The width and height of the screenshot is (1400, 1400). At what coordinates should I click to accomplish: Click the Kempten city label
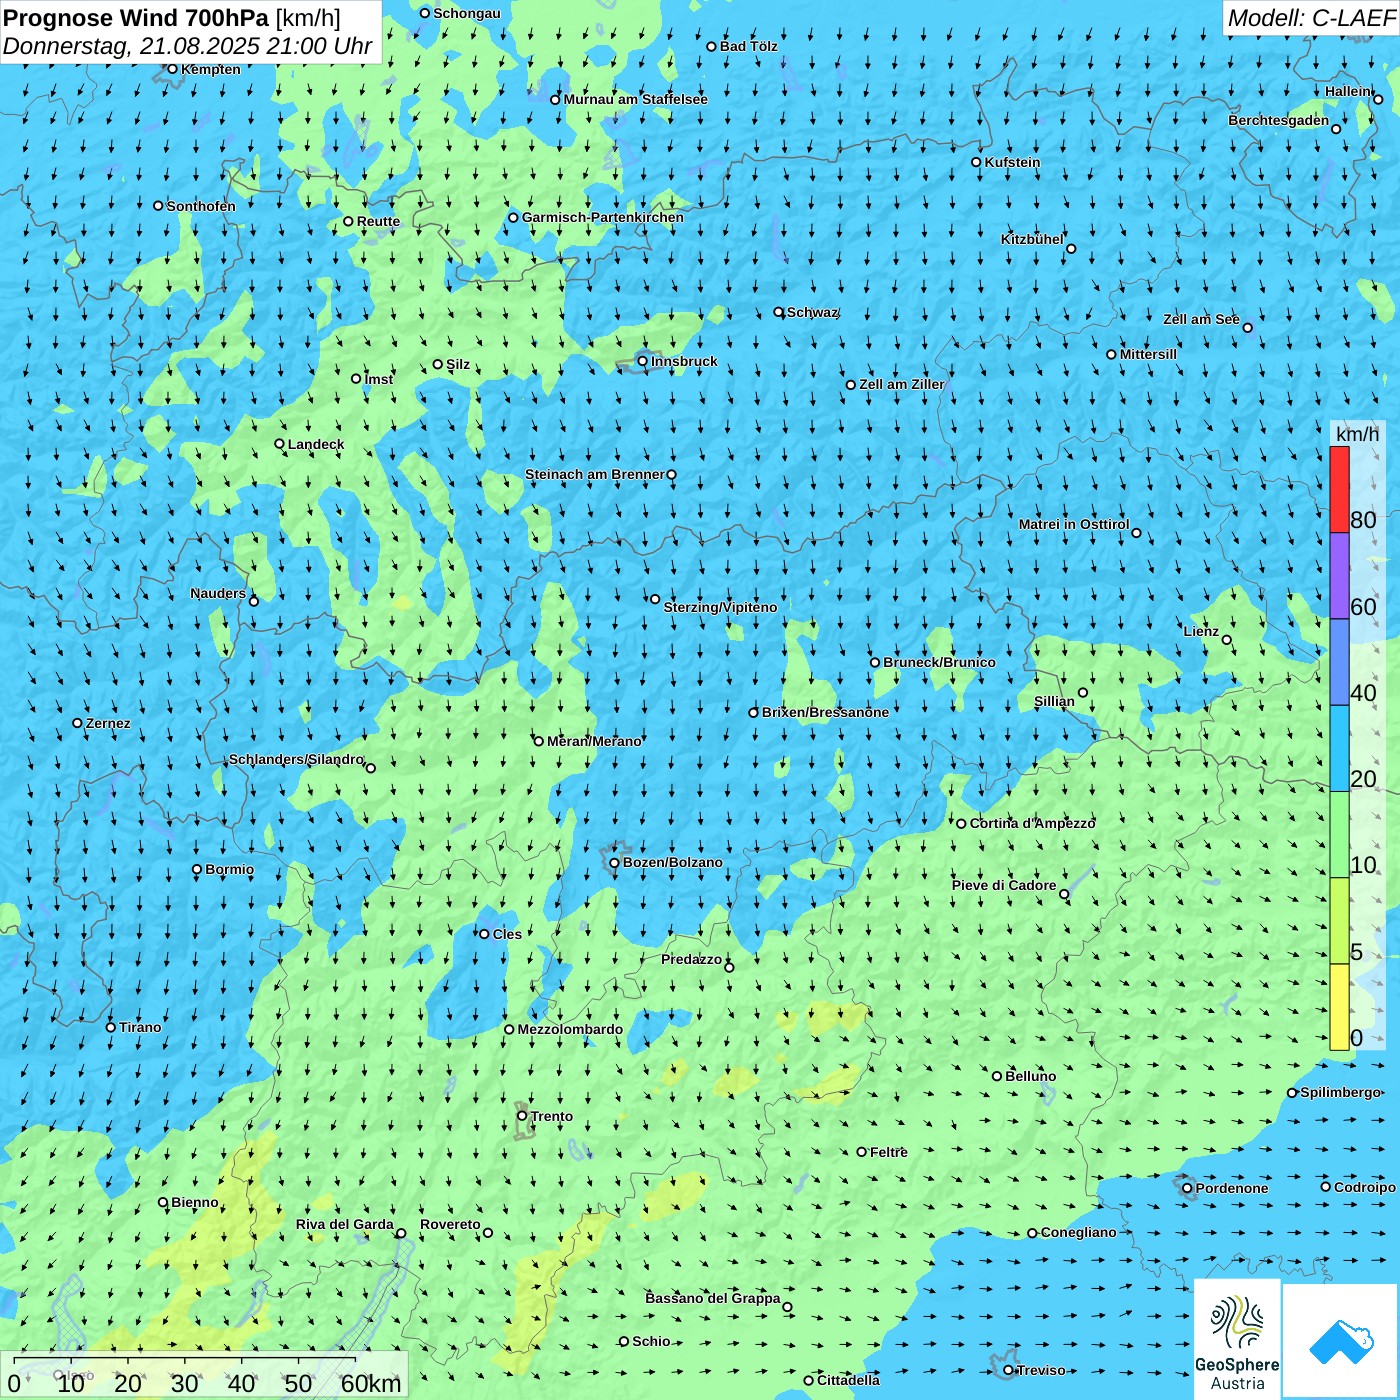pyautogui.click(x=211, y=69)
